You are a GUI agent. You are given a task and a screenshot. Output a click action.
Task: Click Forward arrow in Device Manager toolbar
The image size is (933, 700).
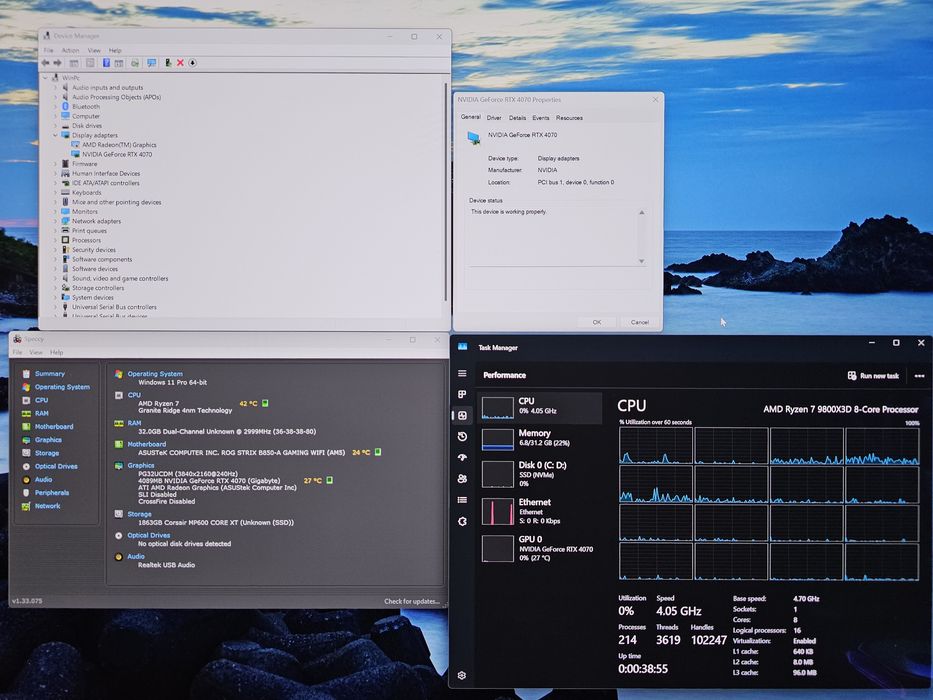[58, 62]
